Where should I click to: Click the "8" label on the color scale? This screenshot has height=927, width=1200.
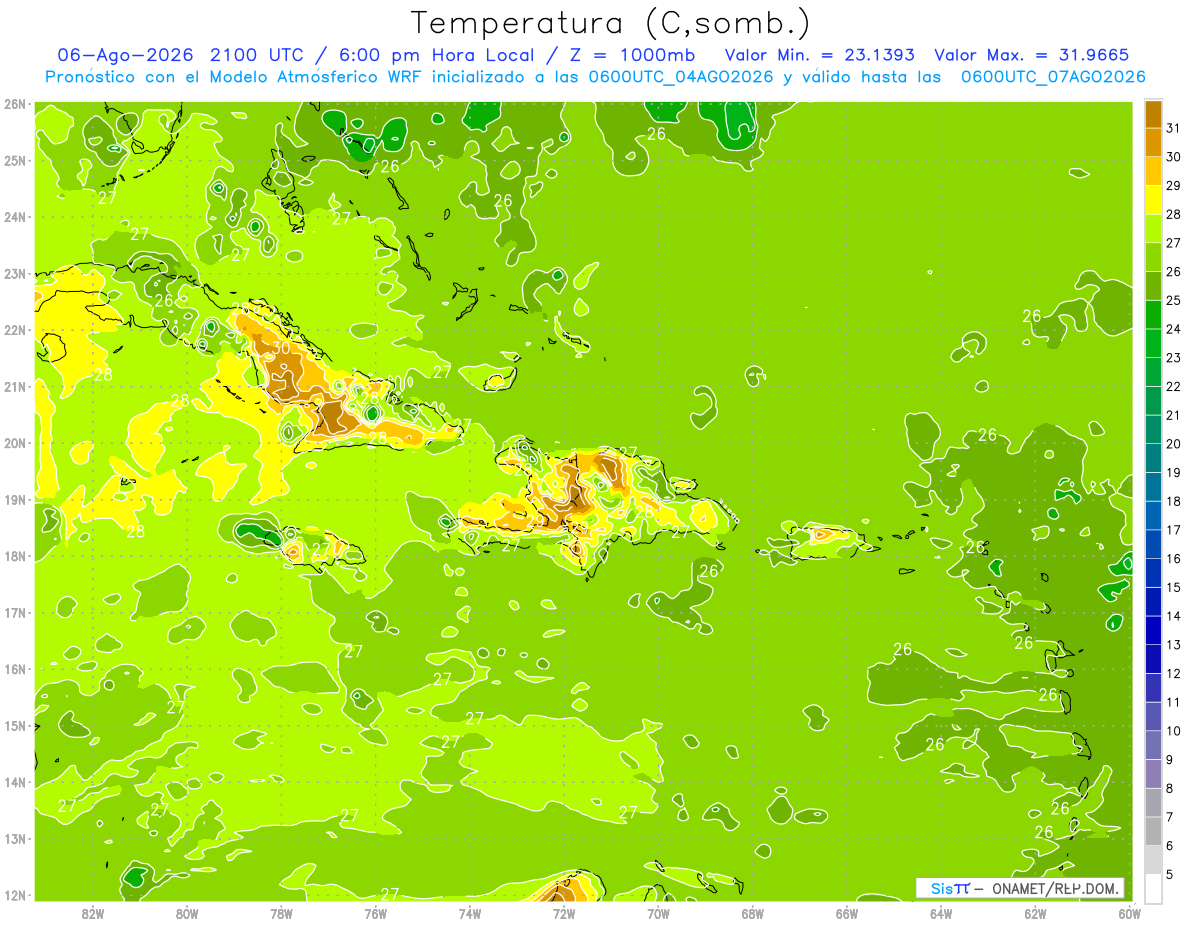tap(1170, 788)
